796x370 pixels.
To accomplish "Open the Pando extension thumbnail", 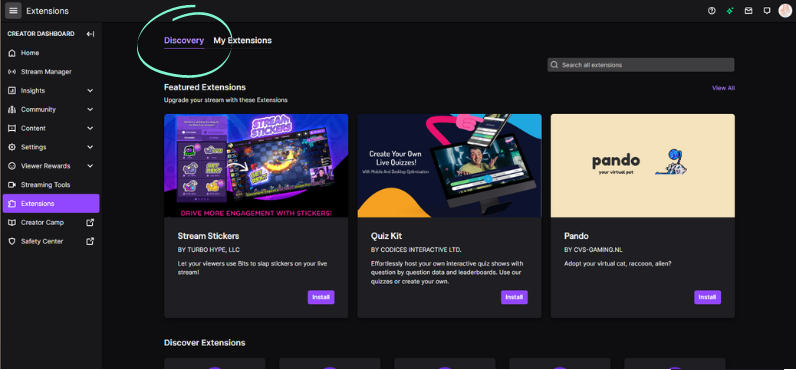I will (643, 165).
